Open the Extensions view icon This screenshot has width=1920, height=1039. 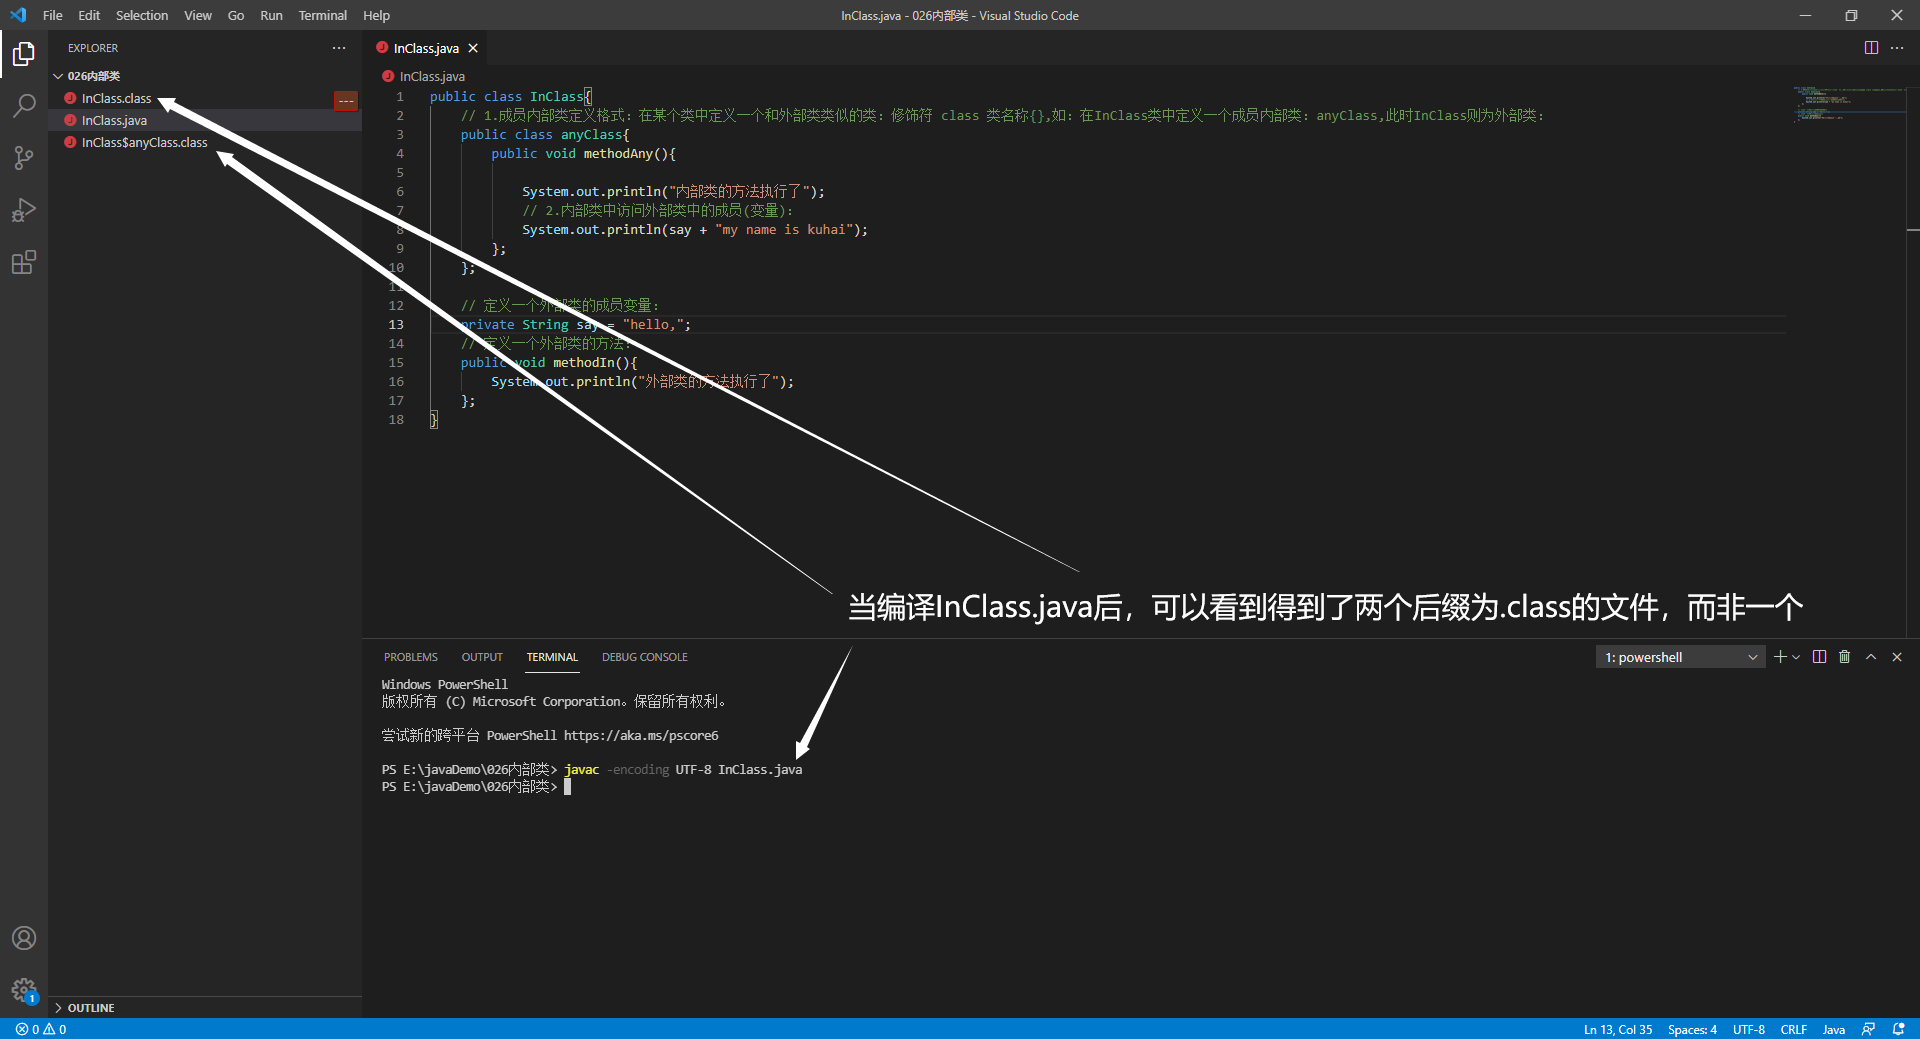[x=24, y=262]
